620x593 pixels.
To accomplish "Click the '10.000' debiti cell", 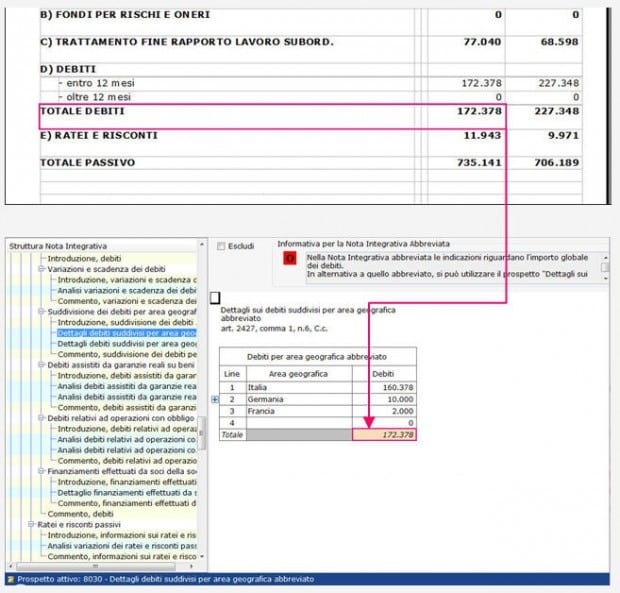I will [384, 399].
